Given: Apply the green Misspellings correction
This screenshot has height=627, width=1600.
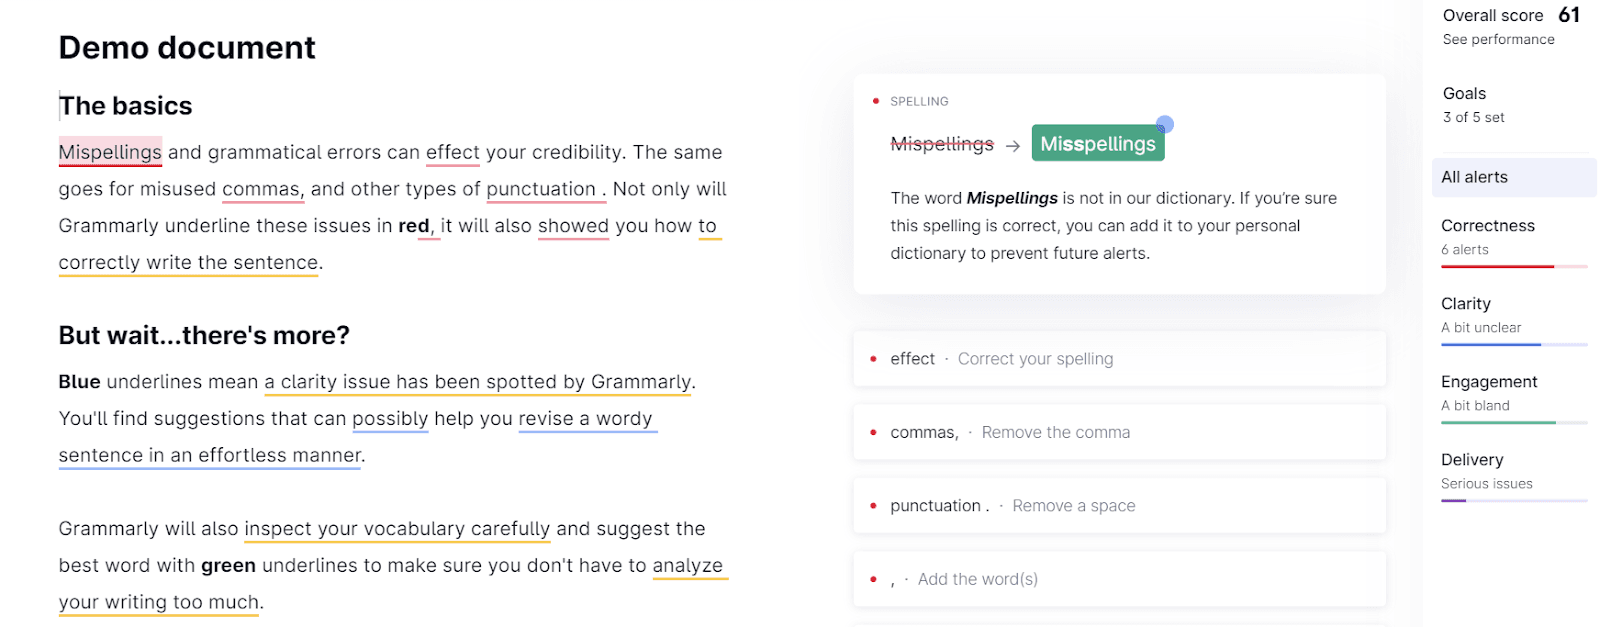Looking at the screenshot, I should pyautogui.click(x=1097, y=142).
